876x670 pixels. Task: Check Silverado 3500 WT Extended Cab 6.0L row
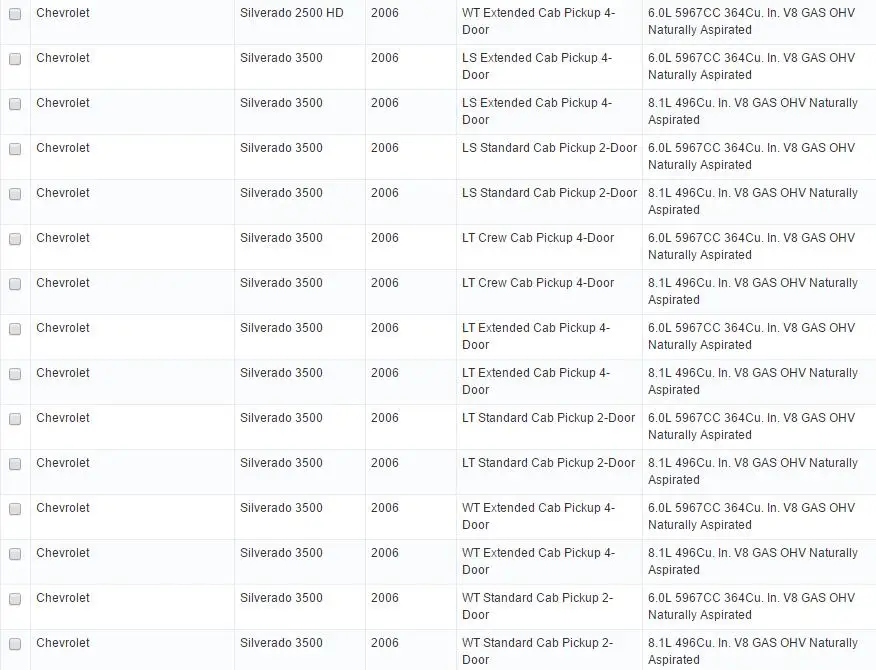(x=15, y=509)
